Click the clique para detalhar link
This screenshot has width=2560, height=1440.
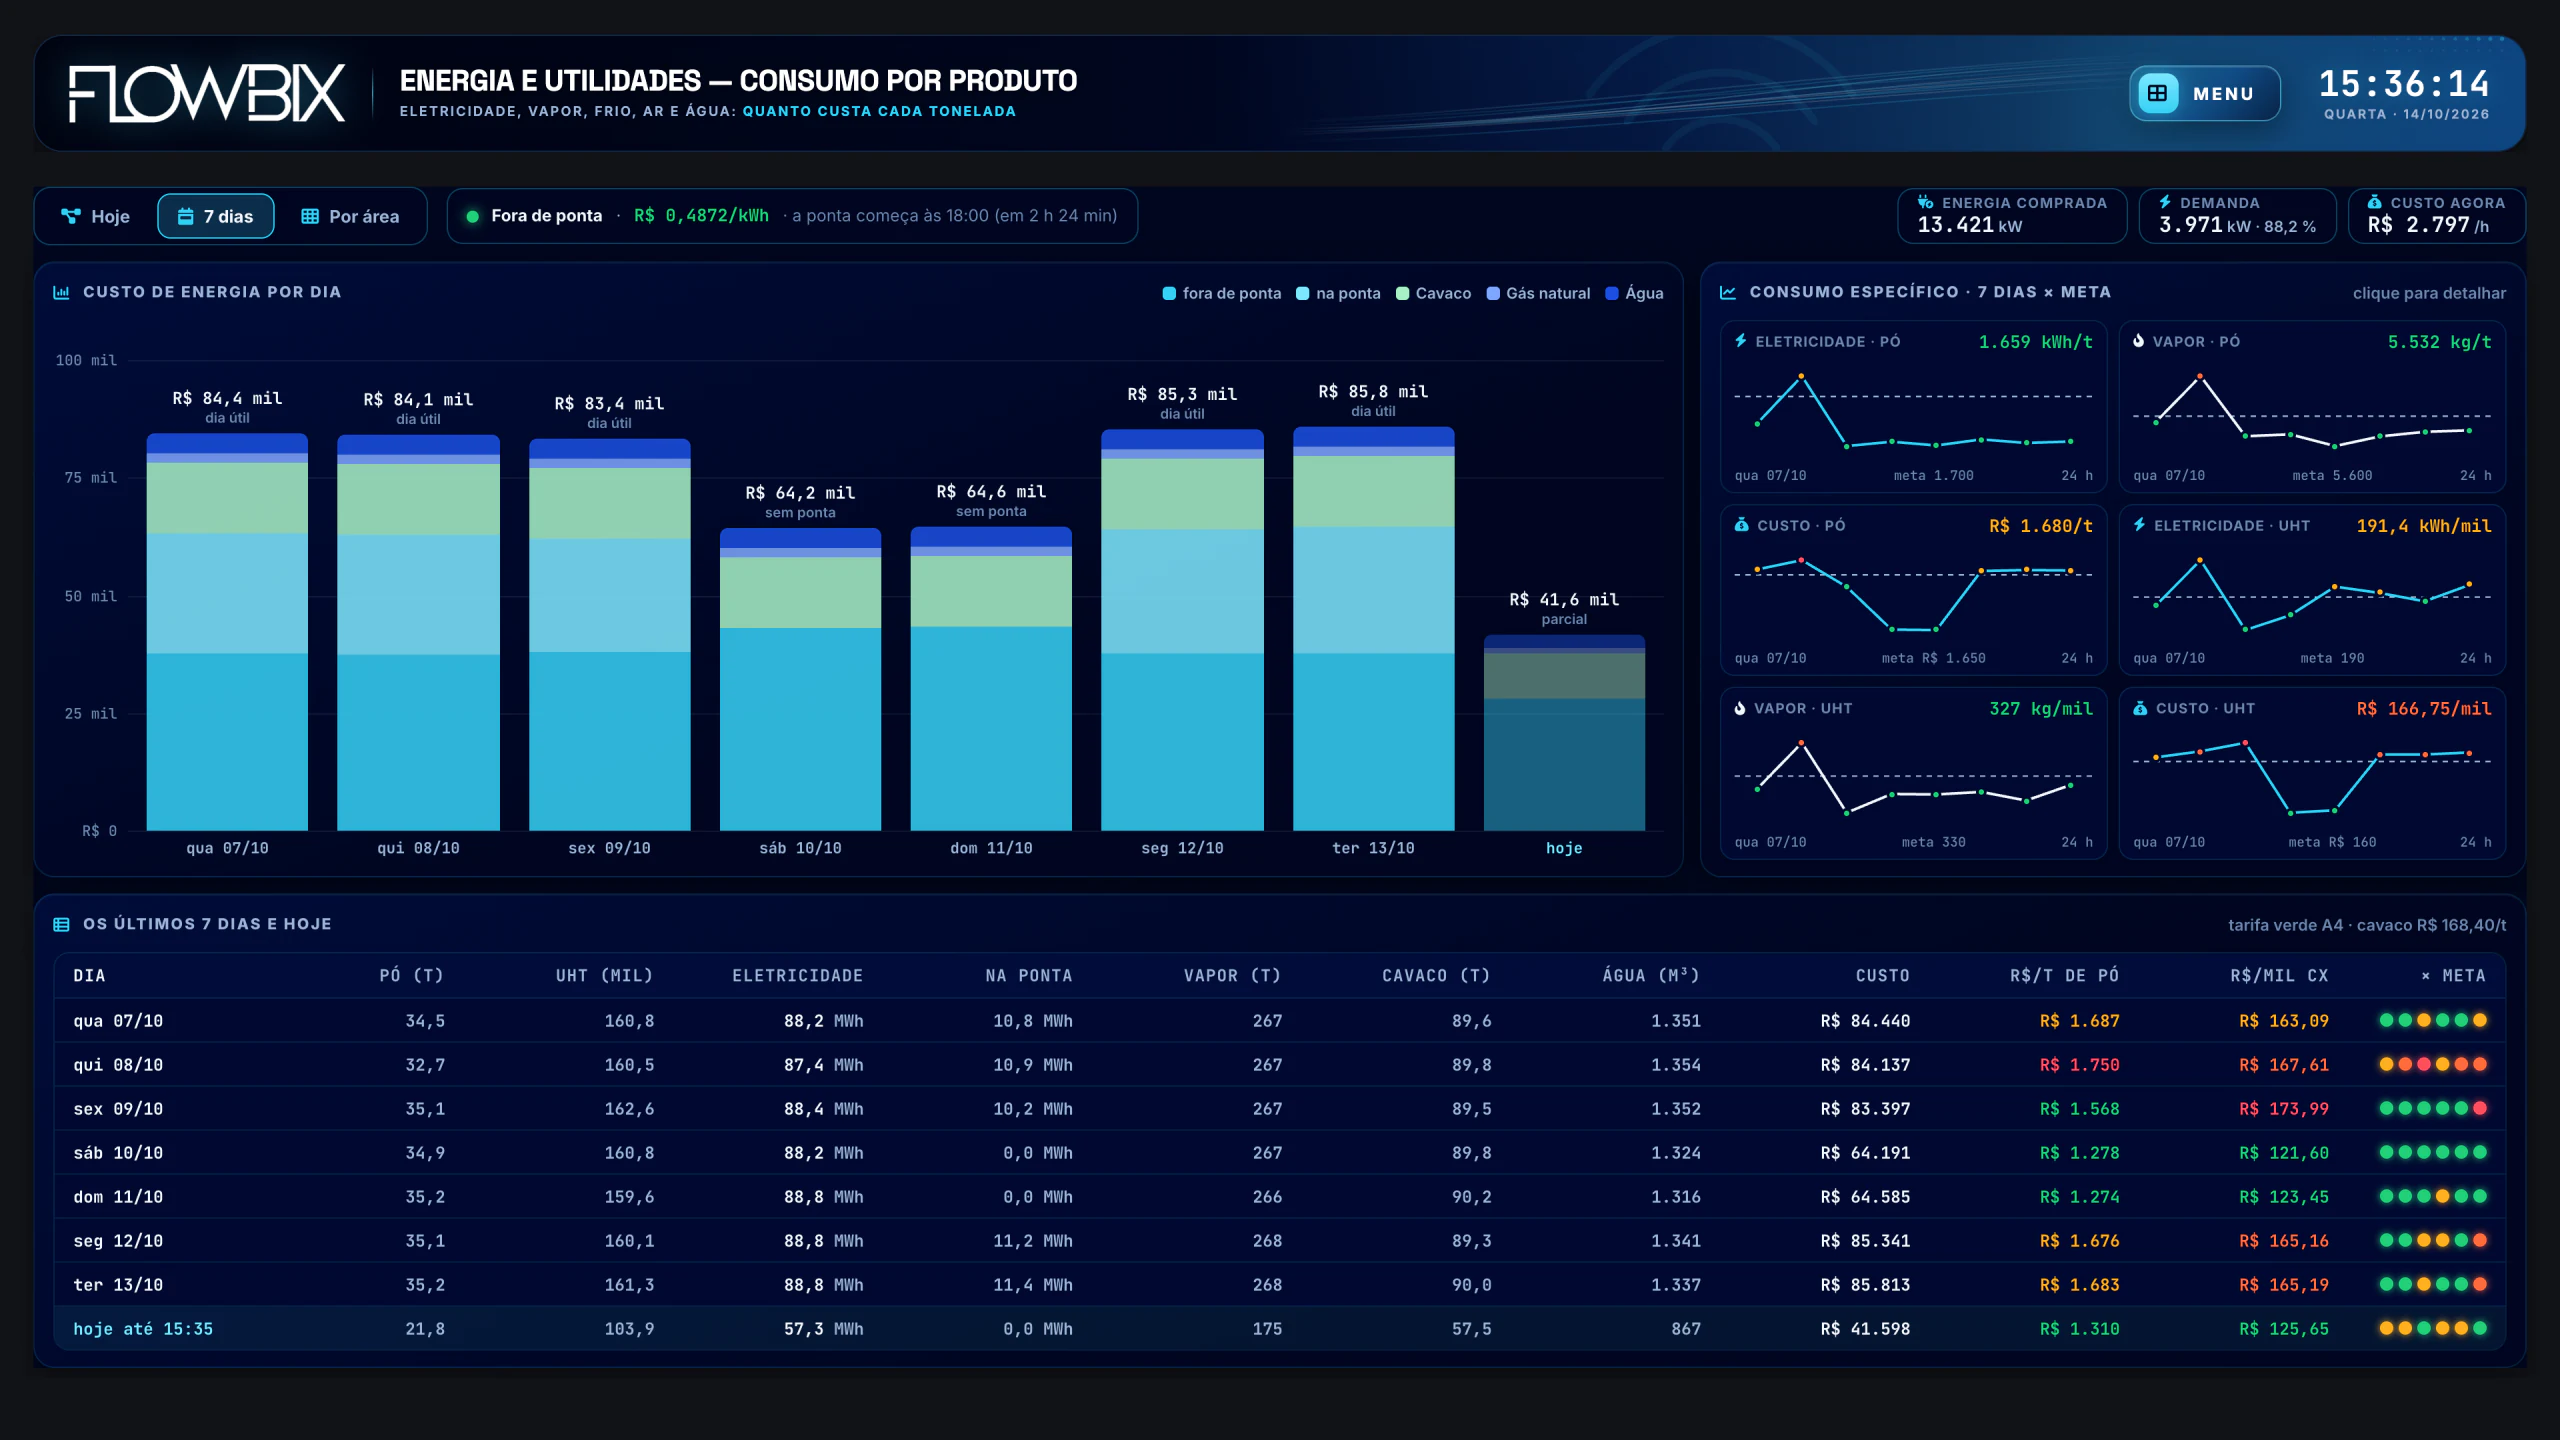[x=2429, y=293]
